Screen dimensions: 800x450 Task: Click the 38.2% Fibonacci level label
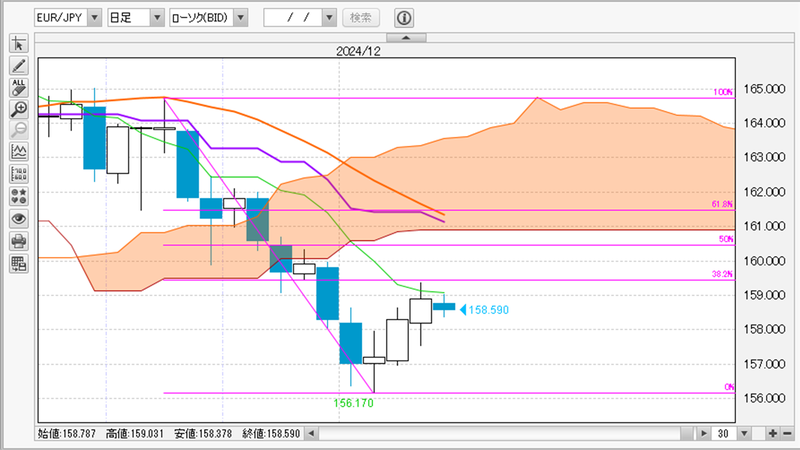pos(722,274)
